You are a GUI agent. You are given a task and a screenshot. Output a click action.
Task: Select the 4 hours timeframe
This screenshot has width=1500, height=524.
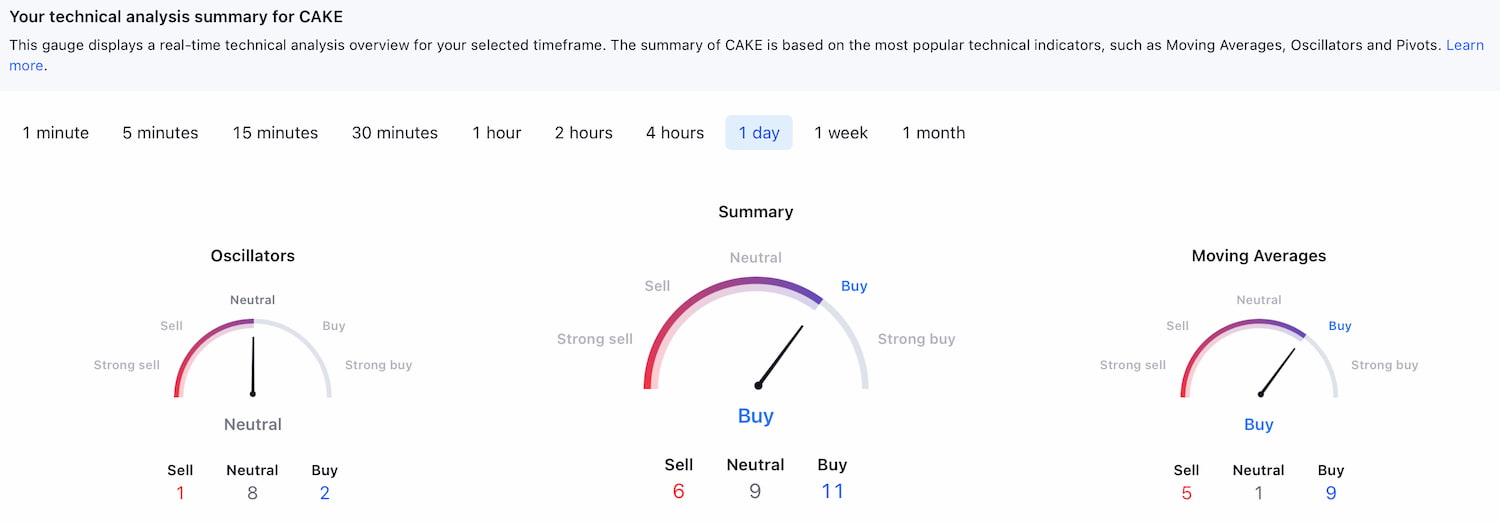tap(675, 133)
